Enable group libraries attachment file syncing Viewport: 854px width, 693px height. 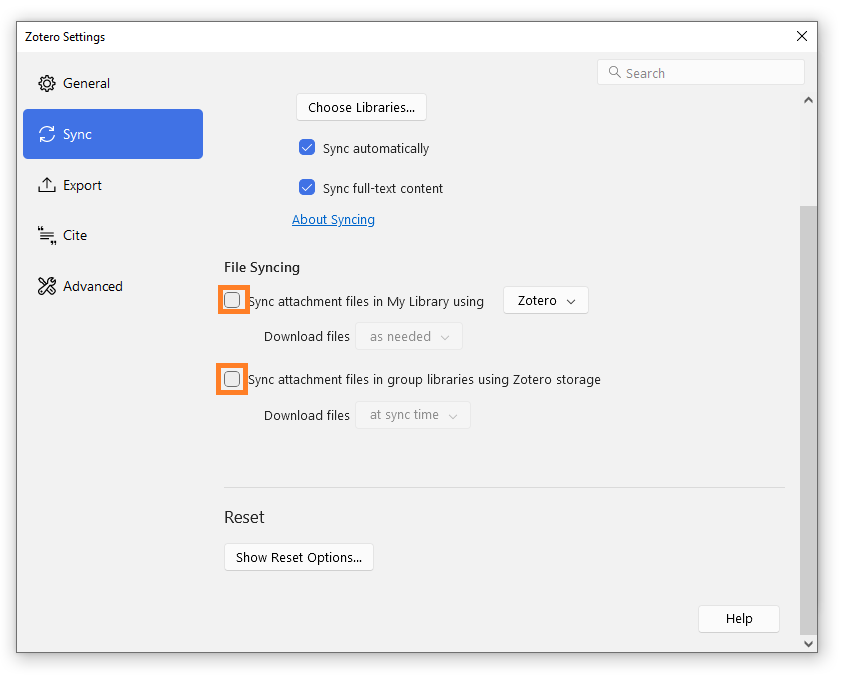coord(232,379)
